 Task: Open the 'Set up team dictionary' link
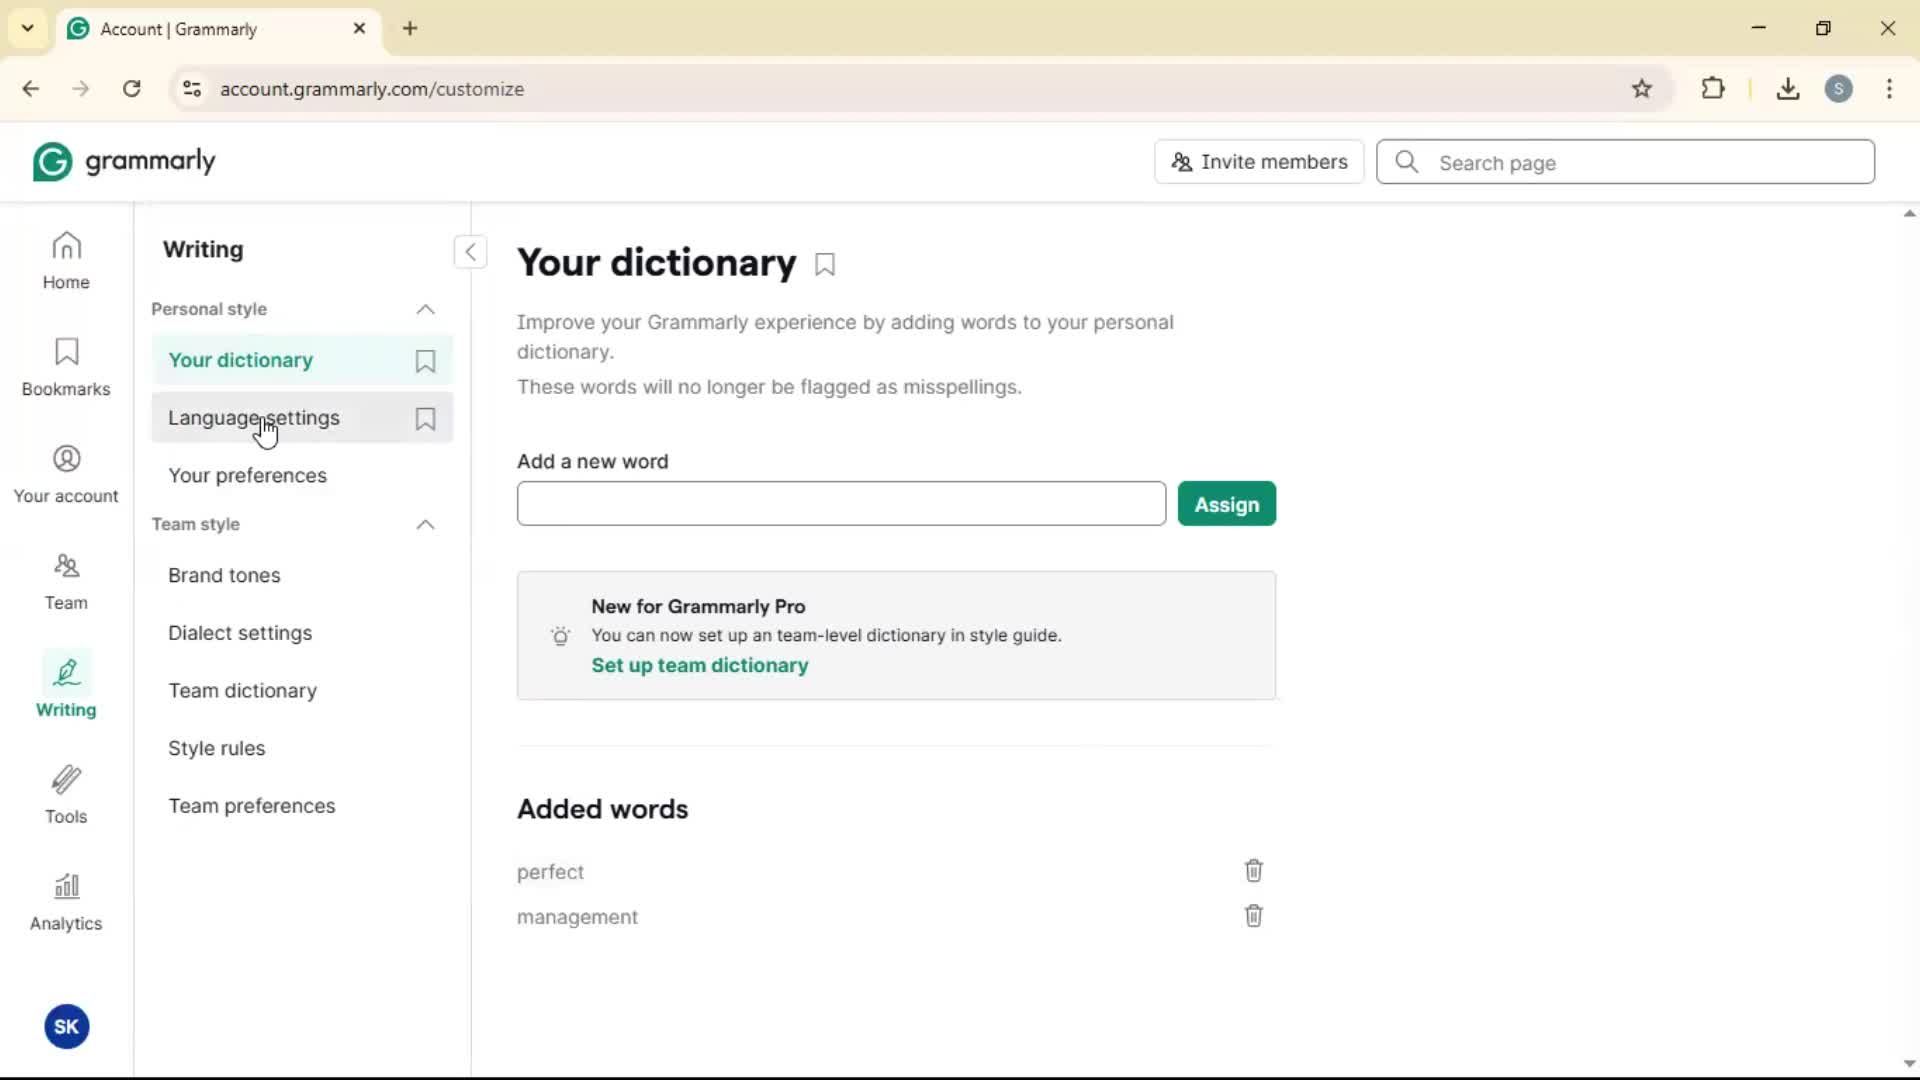coord(699,666)
